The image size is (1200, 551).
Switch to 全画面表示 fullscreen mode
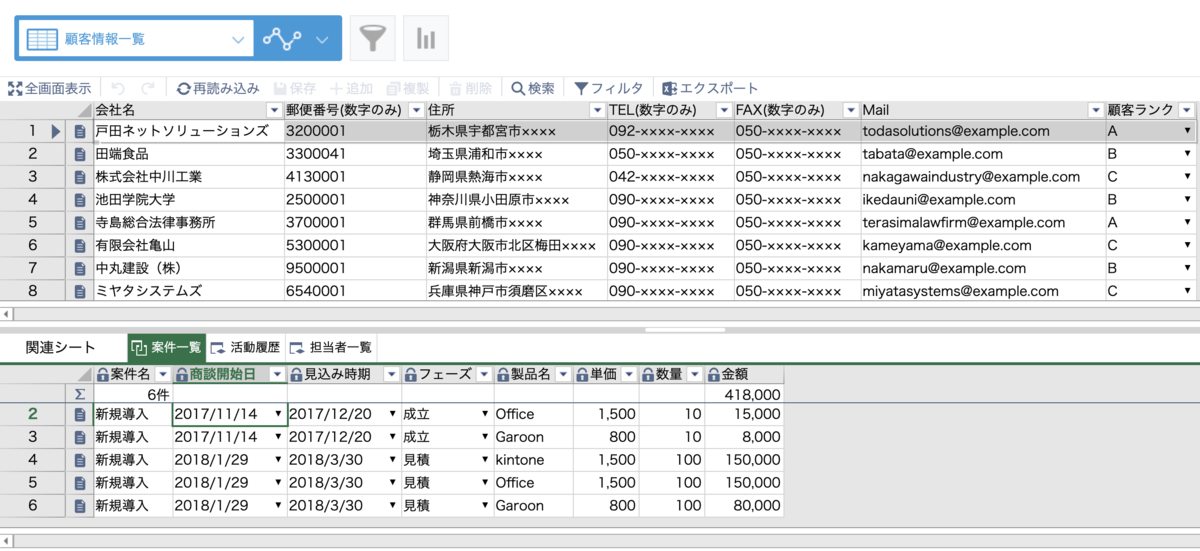coord(50,88)
